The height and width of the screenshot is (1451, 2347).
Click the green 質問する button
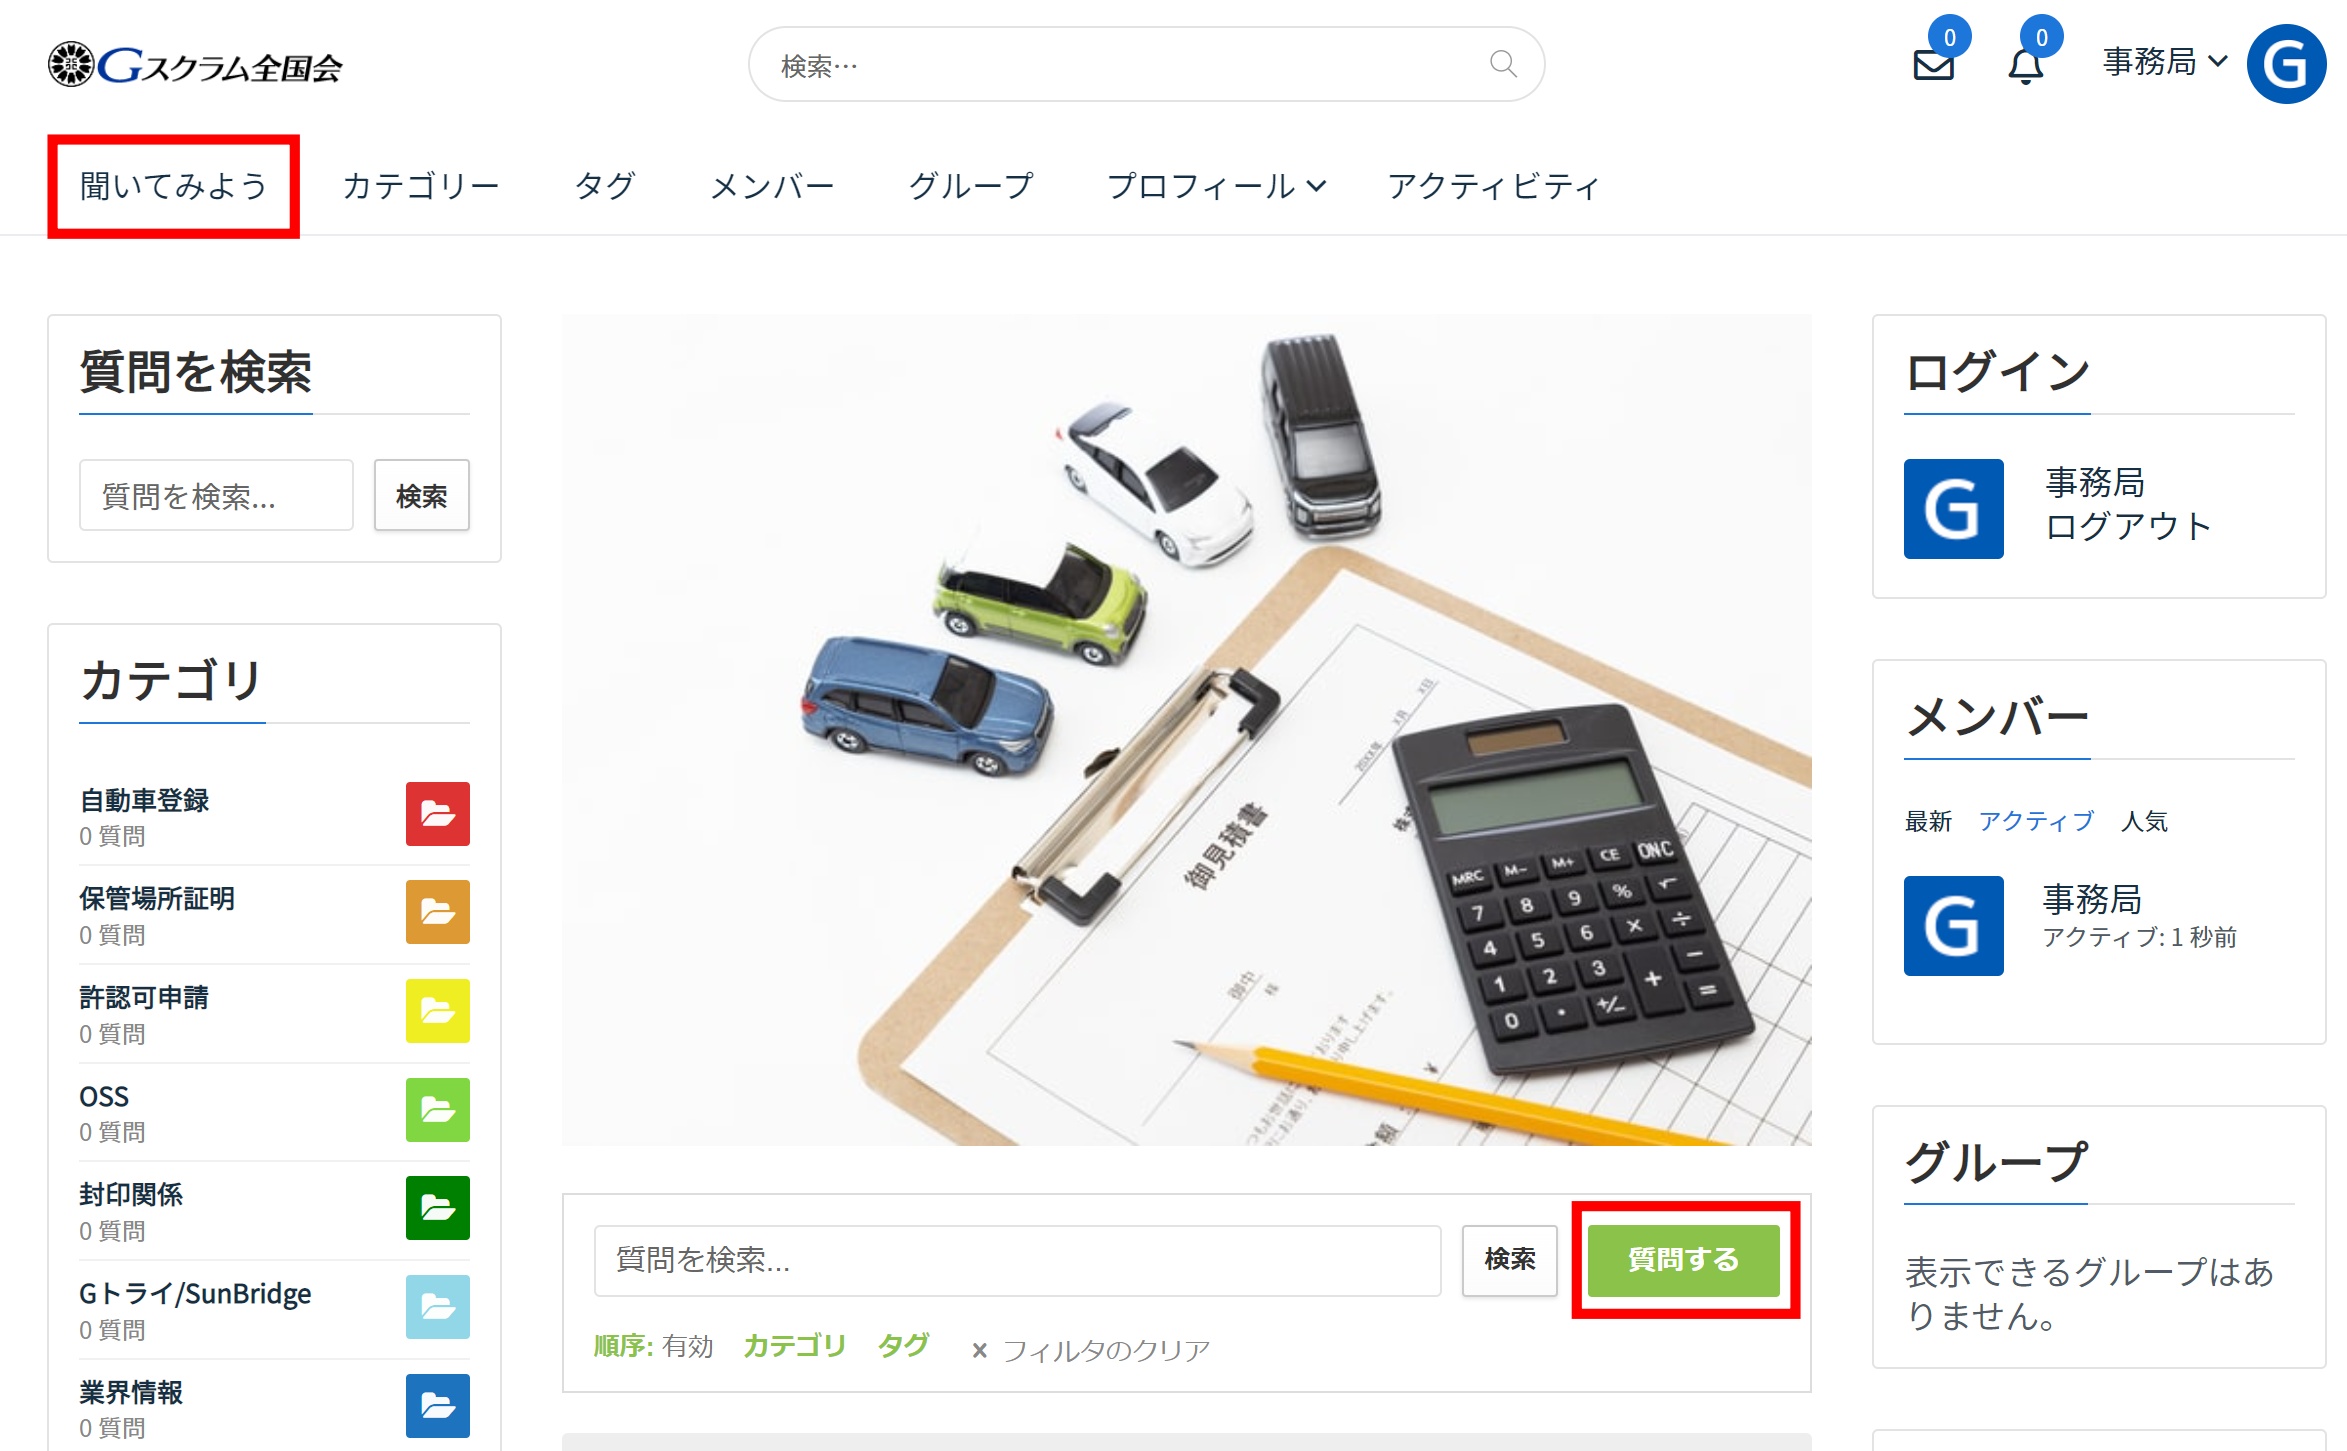[1683, 1259]
